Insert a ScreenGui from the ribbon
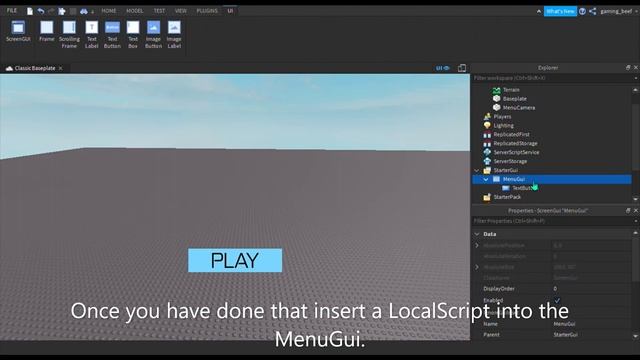The height and width of the screenshot is (360, 640). coord(18,31)
